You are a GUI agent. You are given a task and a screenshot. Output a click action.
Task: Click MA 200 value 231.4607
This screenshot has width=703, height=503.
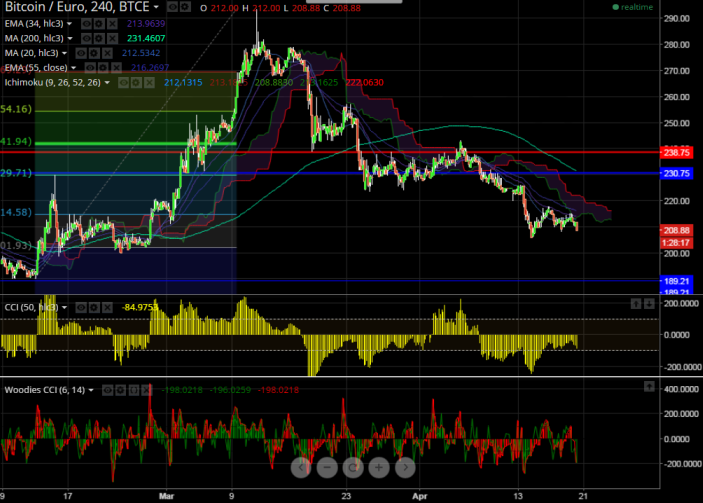(146, 38)
